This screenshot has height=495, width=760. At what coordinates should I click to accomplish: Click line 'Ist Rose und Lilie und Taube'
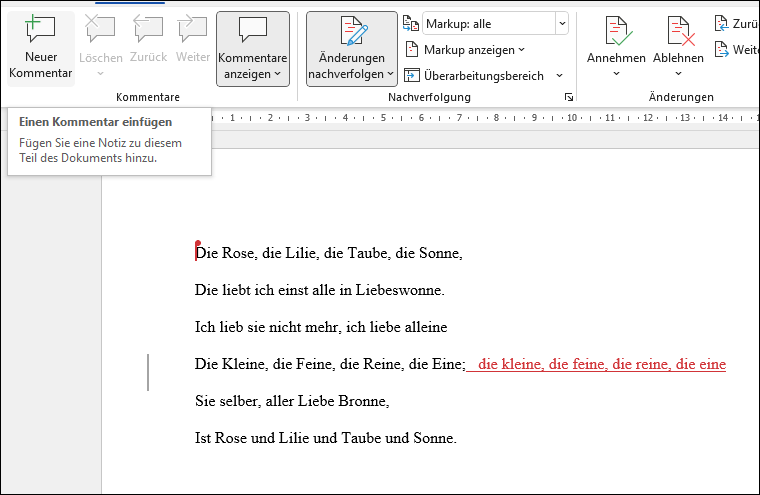pos(326,438)
